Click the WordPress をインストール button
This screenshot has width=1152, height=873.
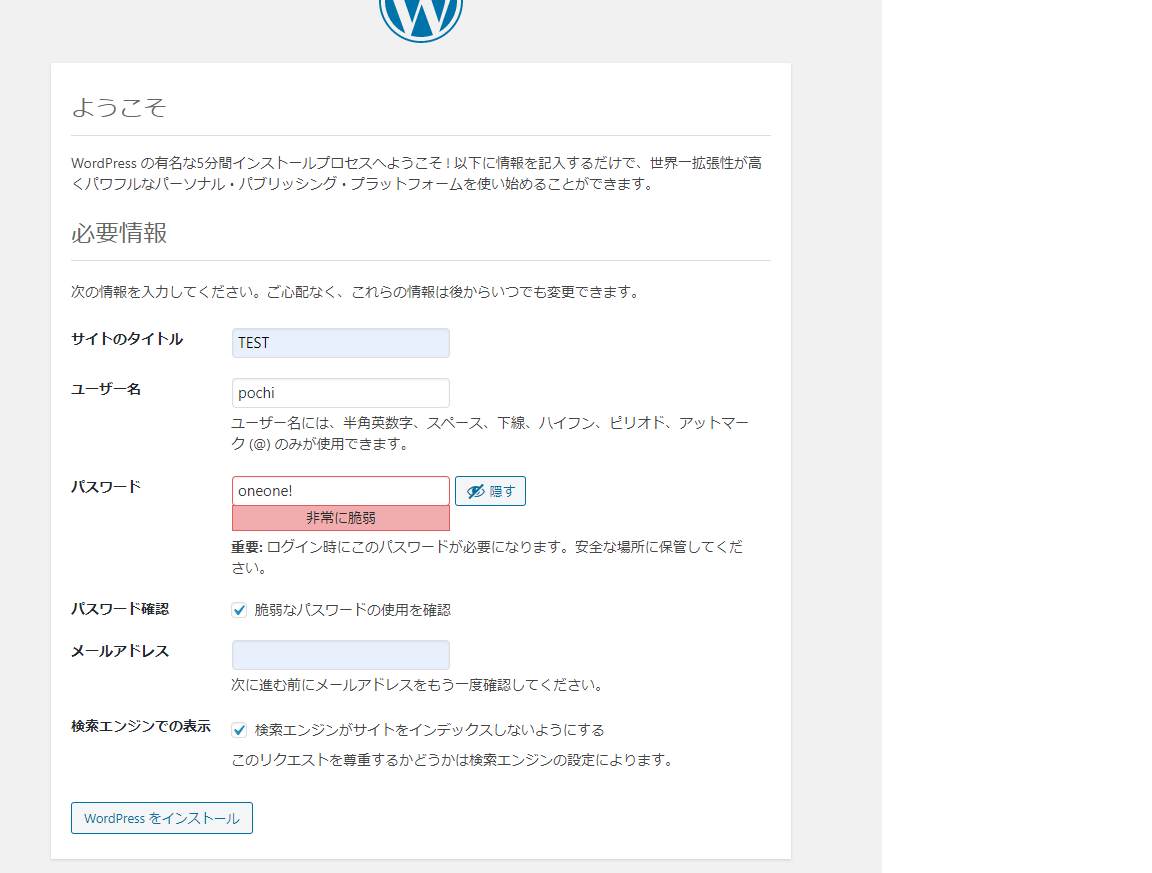click(162, 818)
